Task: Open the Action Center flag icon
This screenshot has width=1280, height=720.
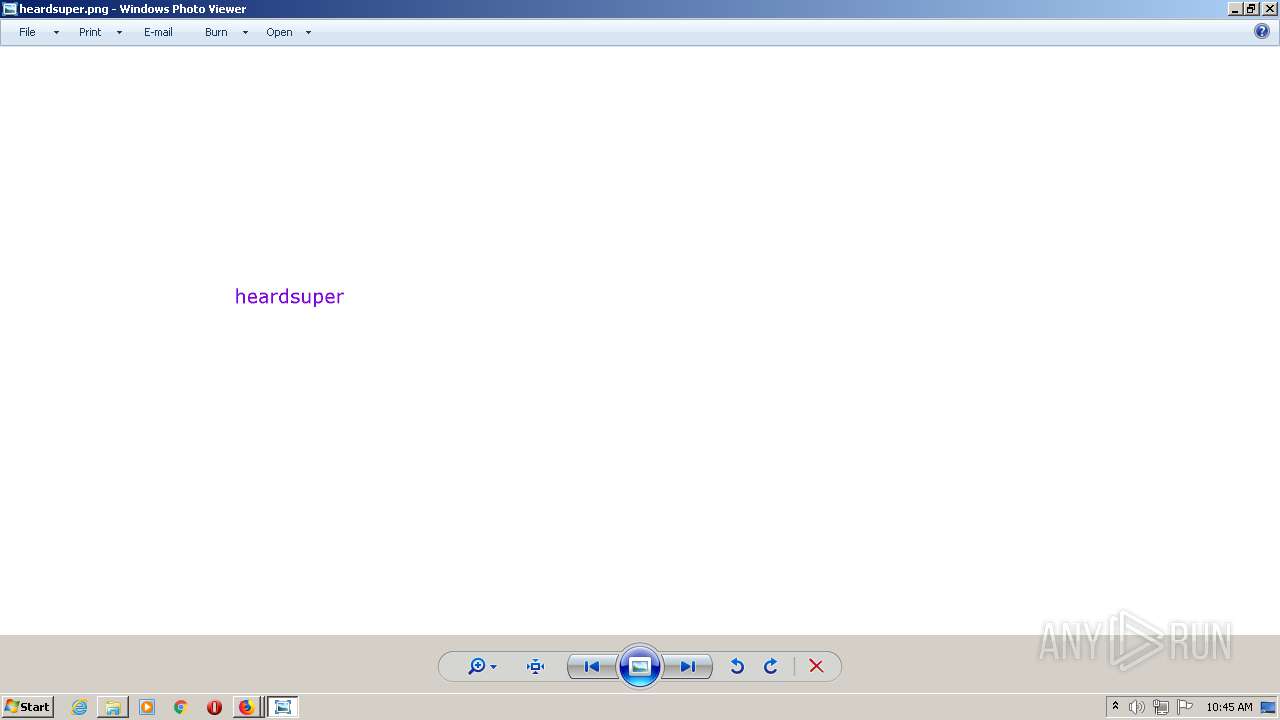Action: 1185,707
